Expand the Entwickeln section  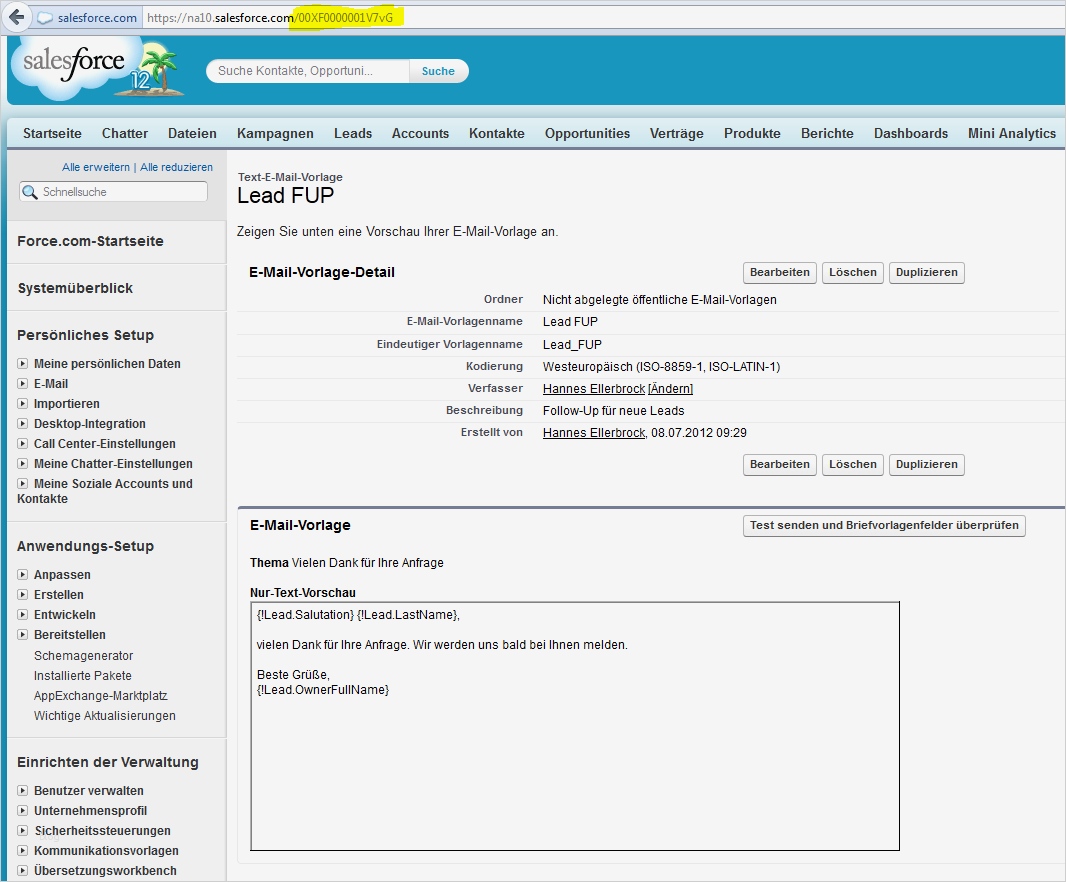click(x=22, y=615)
